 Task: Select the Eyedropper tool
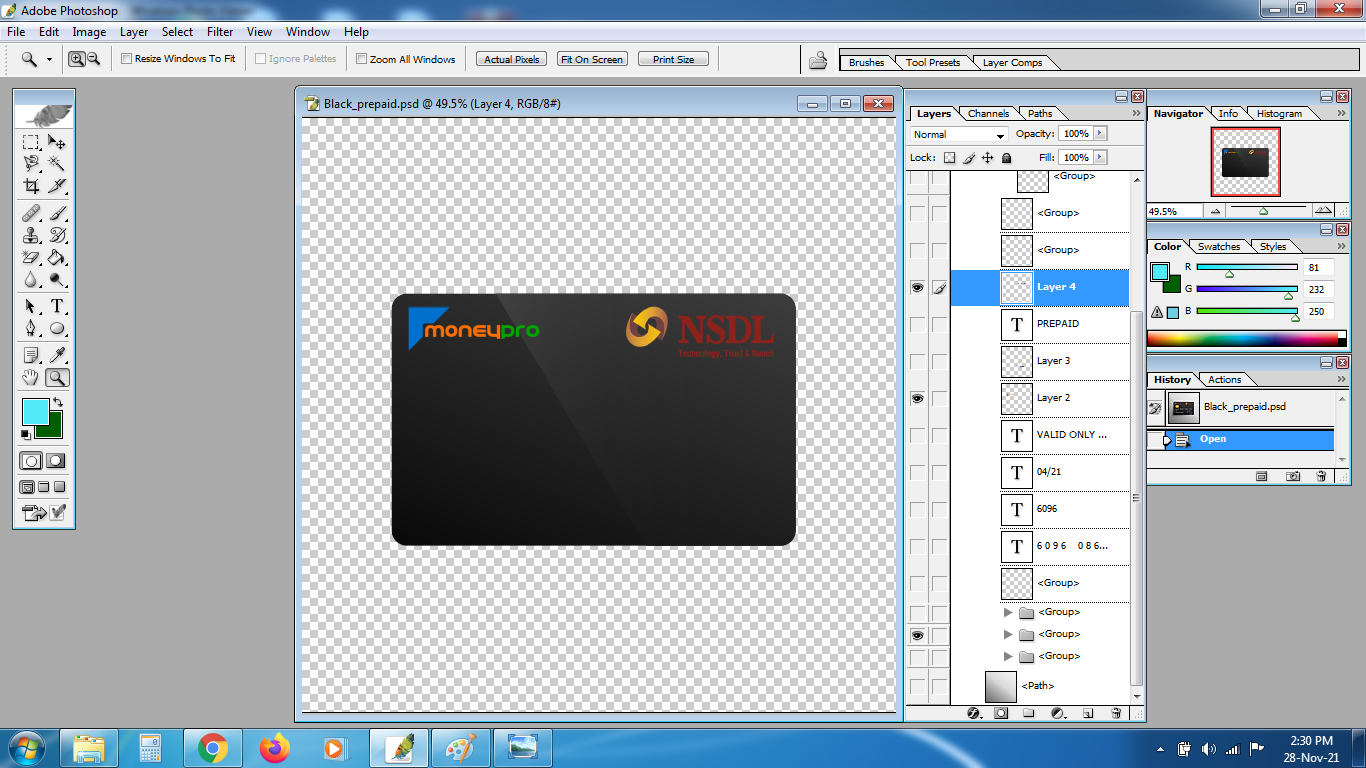click(57, 355)
